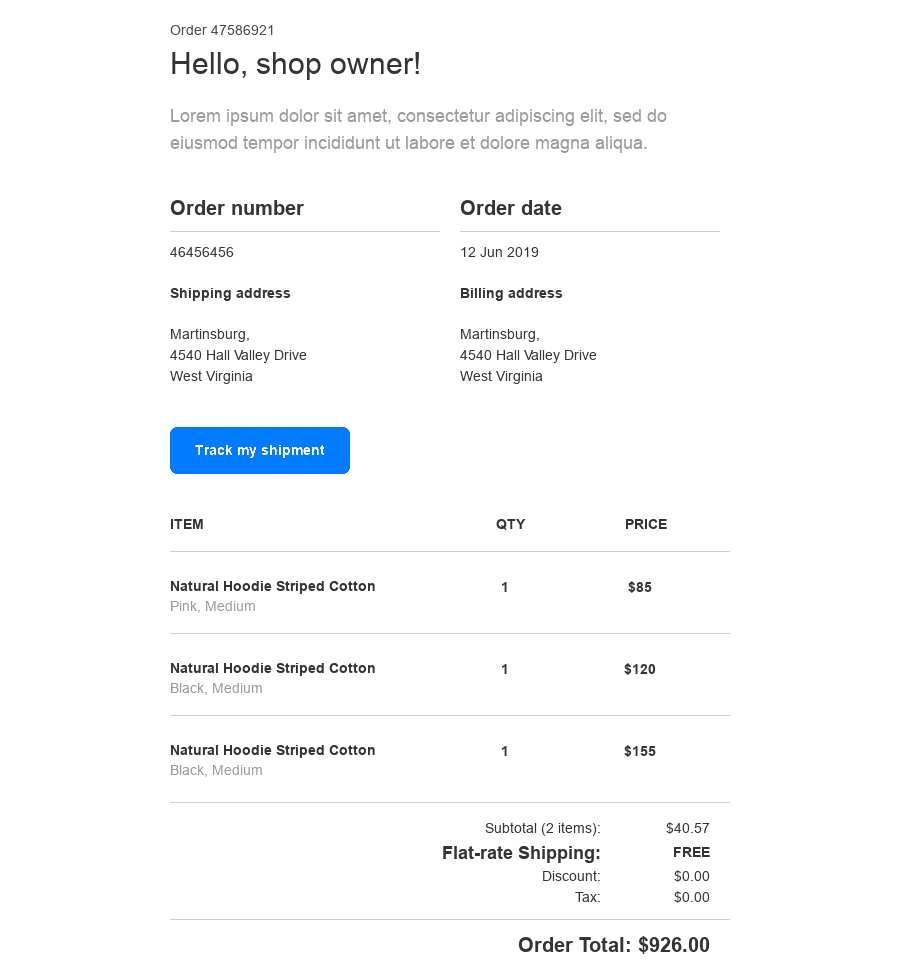Select the $120 item price
Image resolution: width=900 pixels, height=980 pixels.
[x=640, y=669]
